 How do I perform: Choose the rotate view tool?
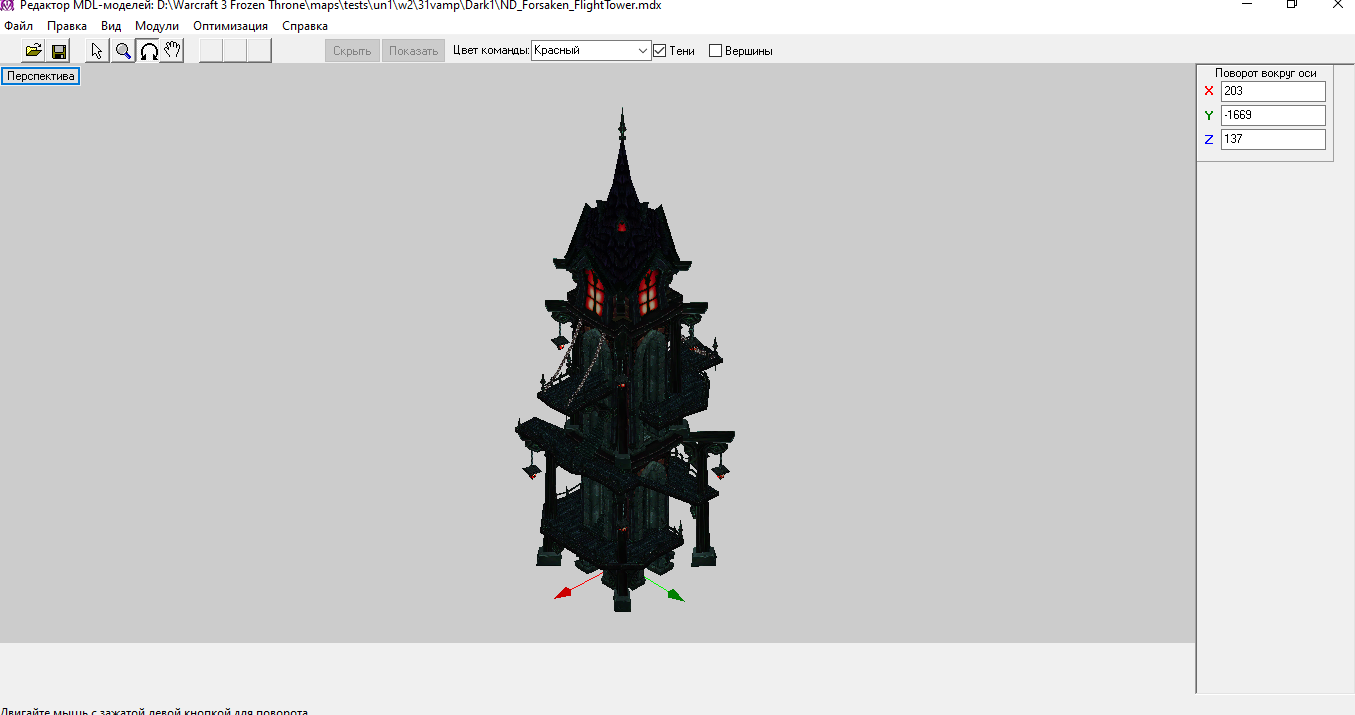[148, 51]
